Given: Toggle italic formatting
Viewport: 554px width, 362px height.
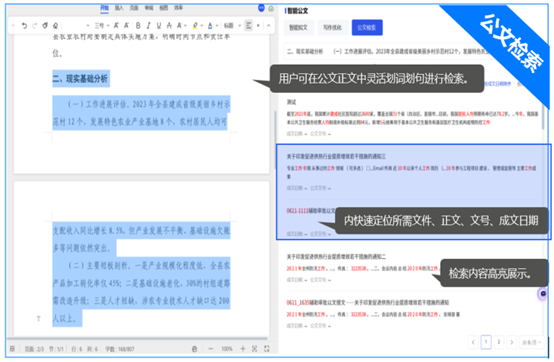Looking at the screenshot, I should click(148, 25).
